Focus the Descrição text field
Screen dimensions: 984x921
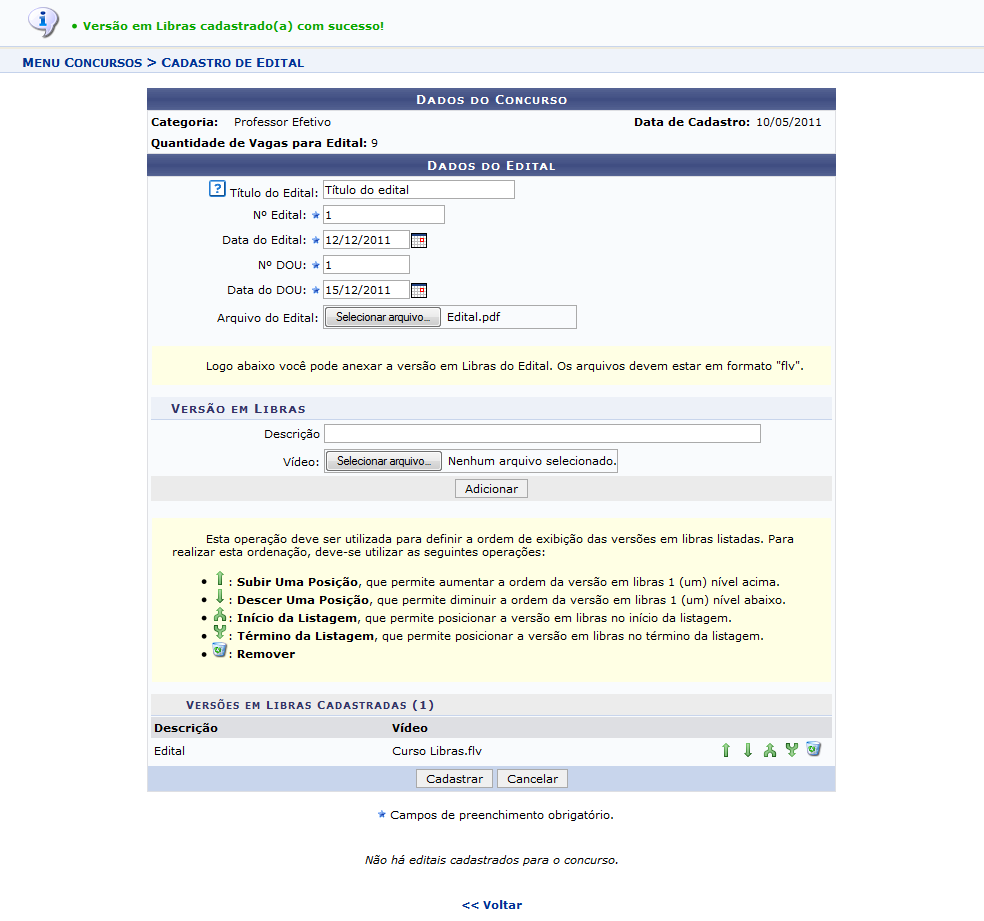tap(542, 433)
